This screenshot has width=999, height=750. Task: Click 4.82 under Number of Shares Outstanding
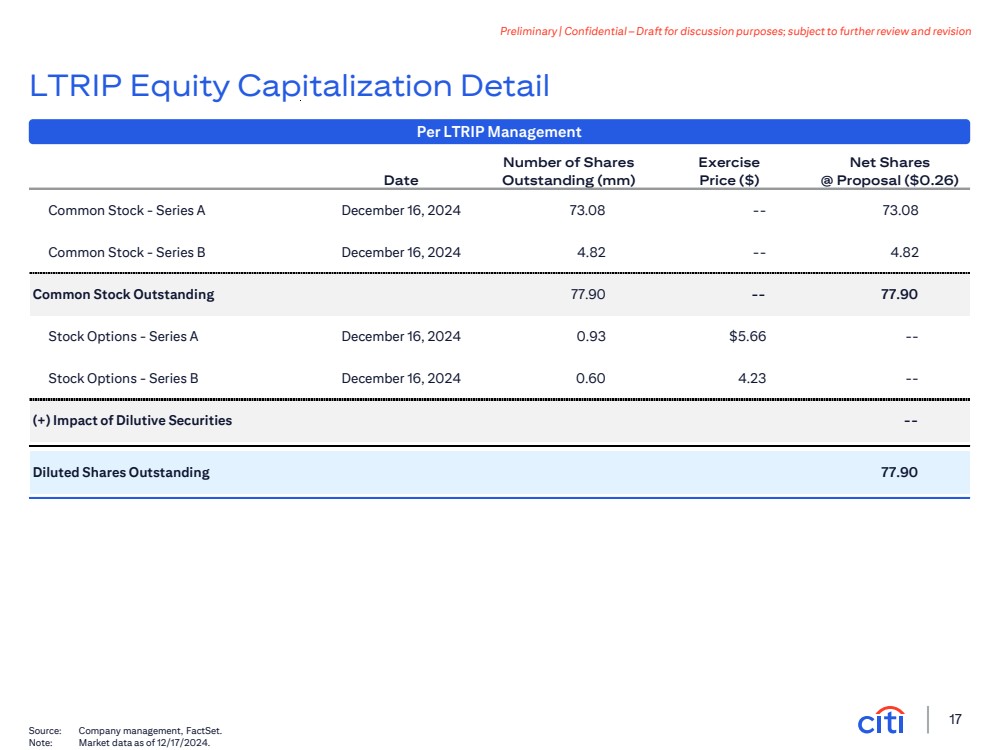pos(591,252)
